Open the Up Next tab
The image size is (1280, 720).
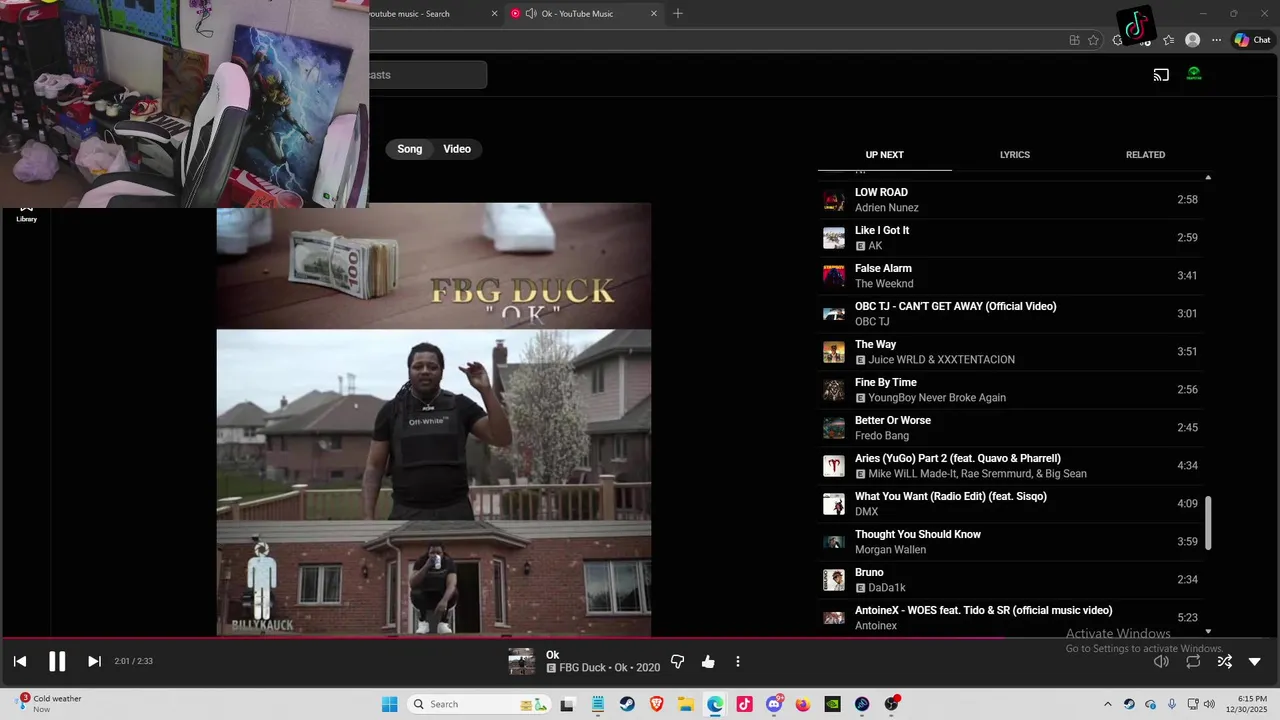[884, 155]
